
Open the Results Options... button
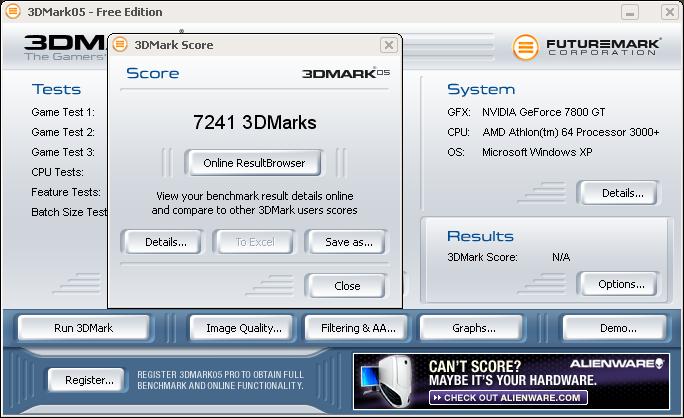click(621, 284)
